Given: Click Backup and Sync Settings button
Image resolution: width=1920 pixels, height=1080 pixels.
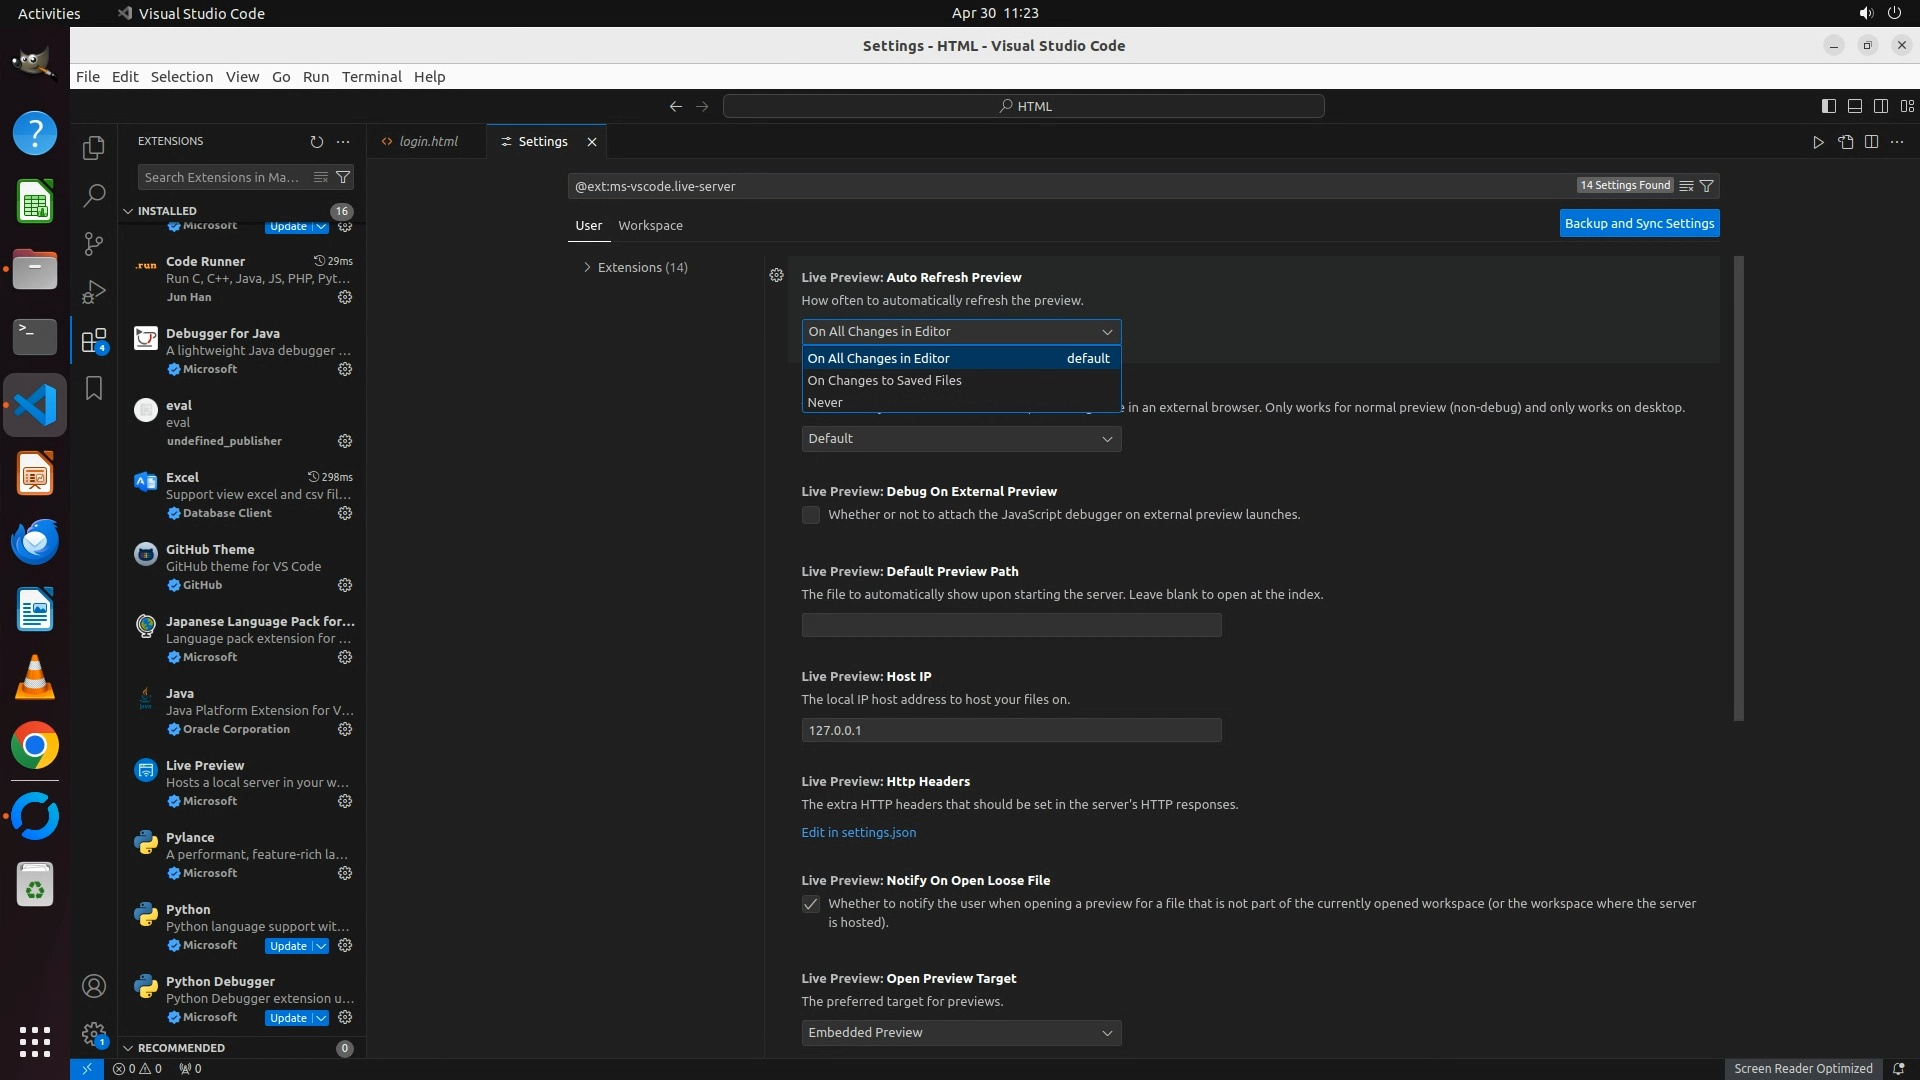Looking at the screenshot, I should tap(1639, 223).
